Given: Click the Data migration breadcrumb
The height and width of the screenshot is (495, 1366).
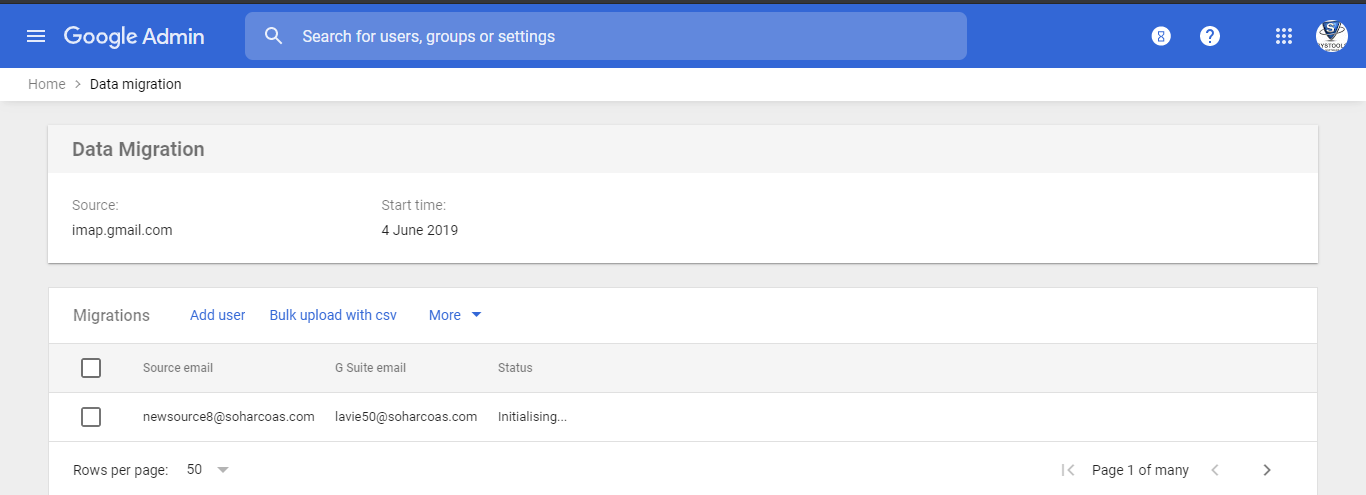Looking at the screenshot, I should pos(136,84).
